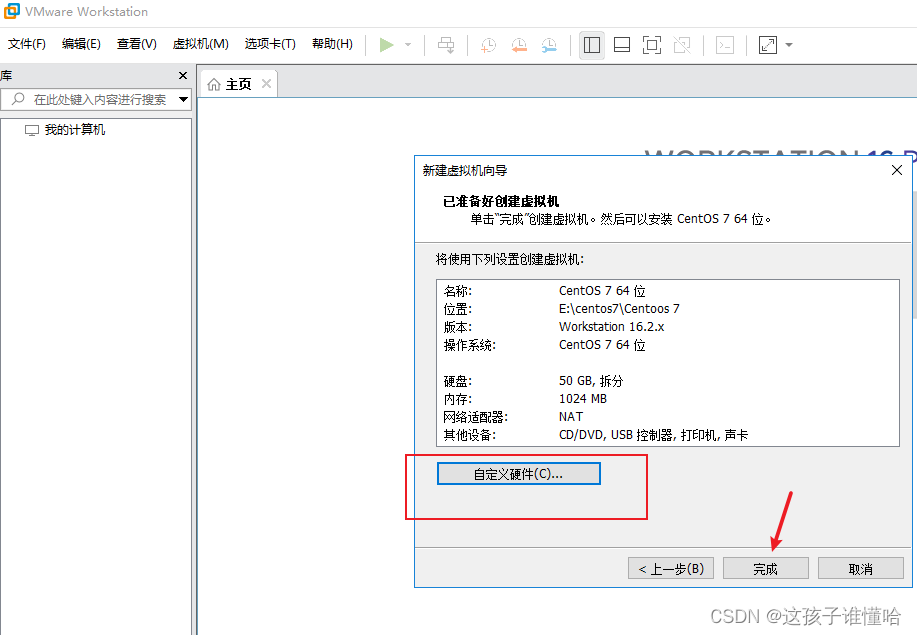917x635 pixels.
Task: Click the 将使用下列设置创建虚拟机 label
Action: [x=509, y=259]
